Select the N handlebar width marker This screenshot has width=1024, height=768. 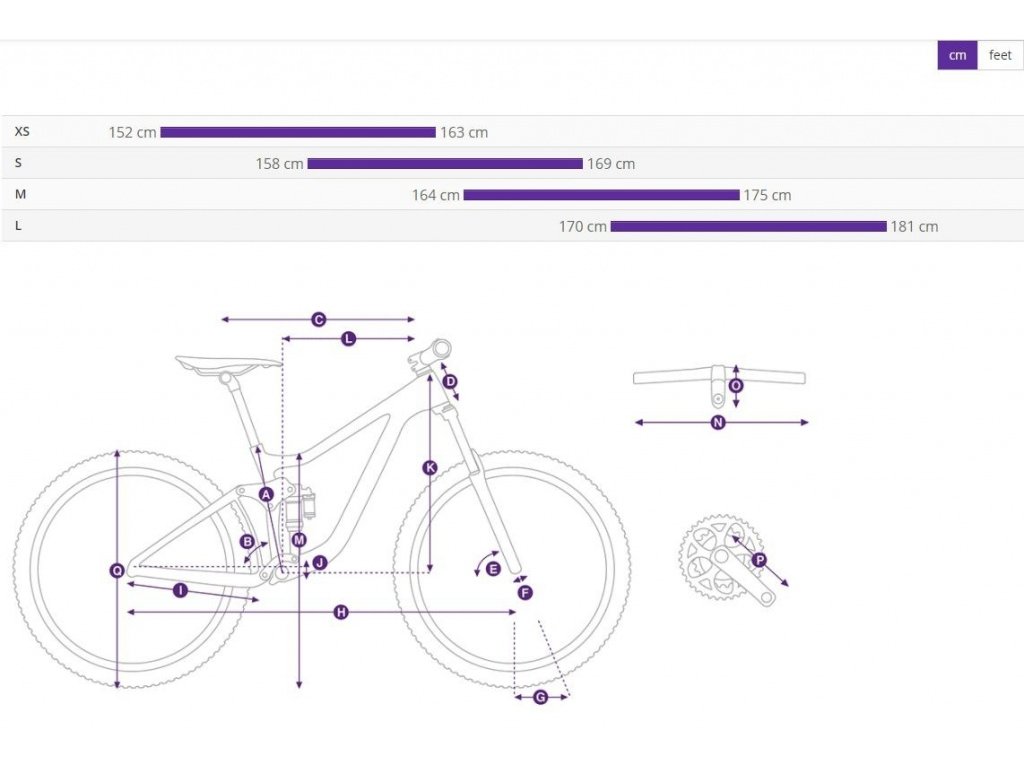pyautogui.click(x=717, y=423)
